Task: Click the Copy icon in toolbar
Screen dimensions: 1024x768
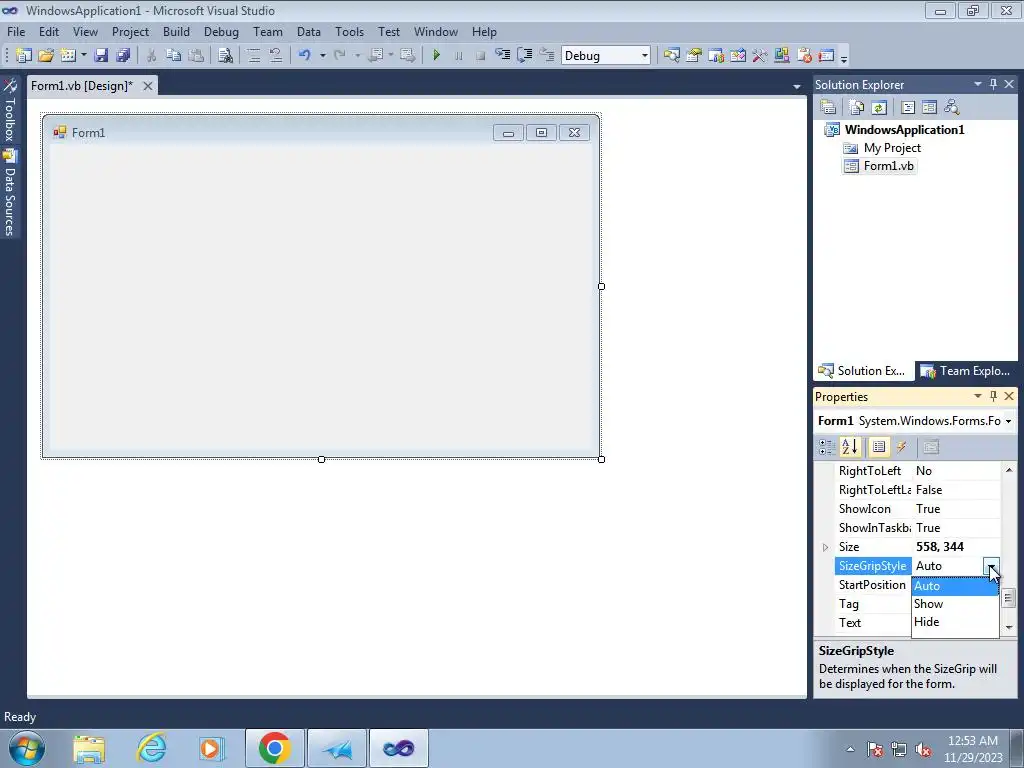Action: pos(174,56)
